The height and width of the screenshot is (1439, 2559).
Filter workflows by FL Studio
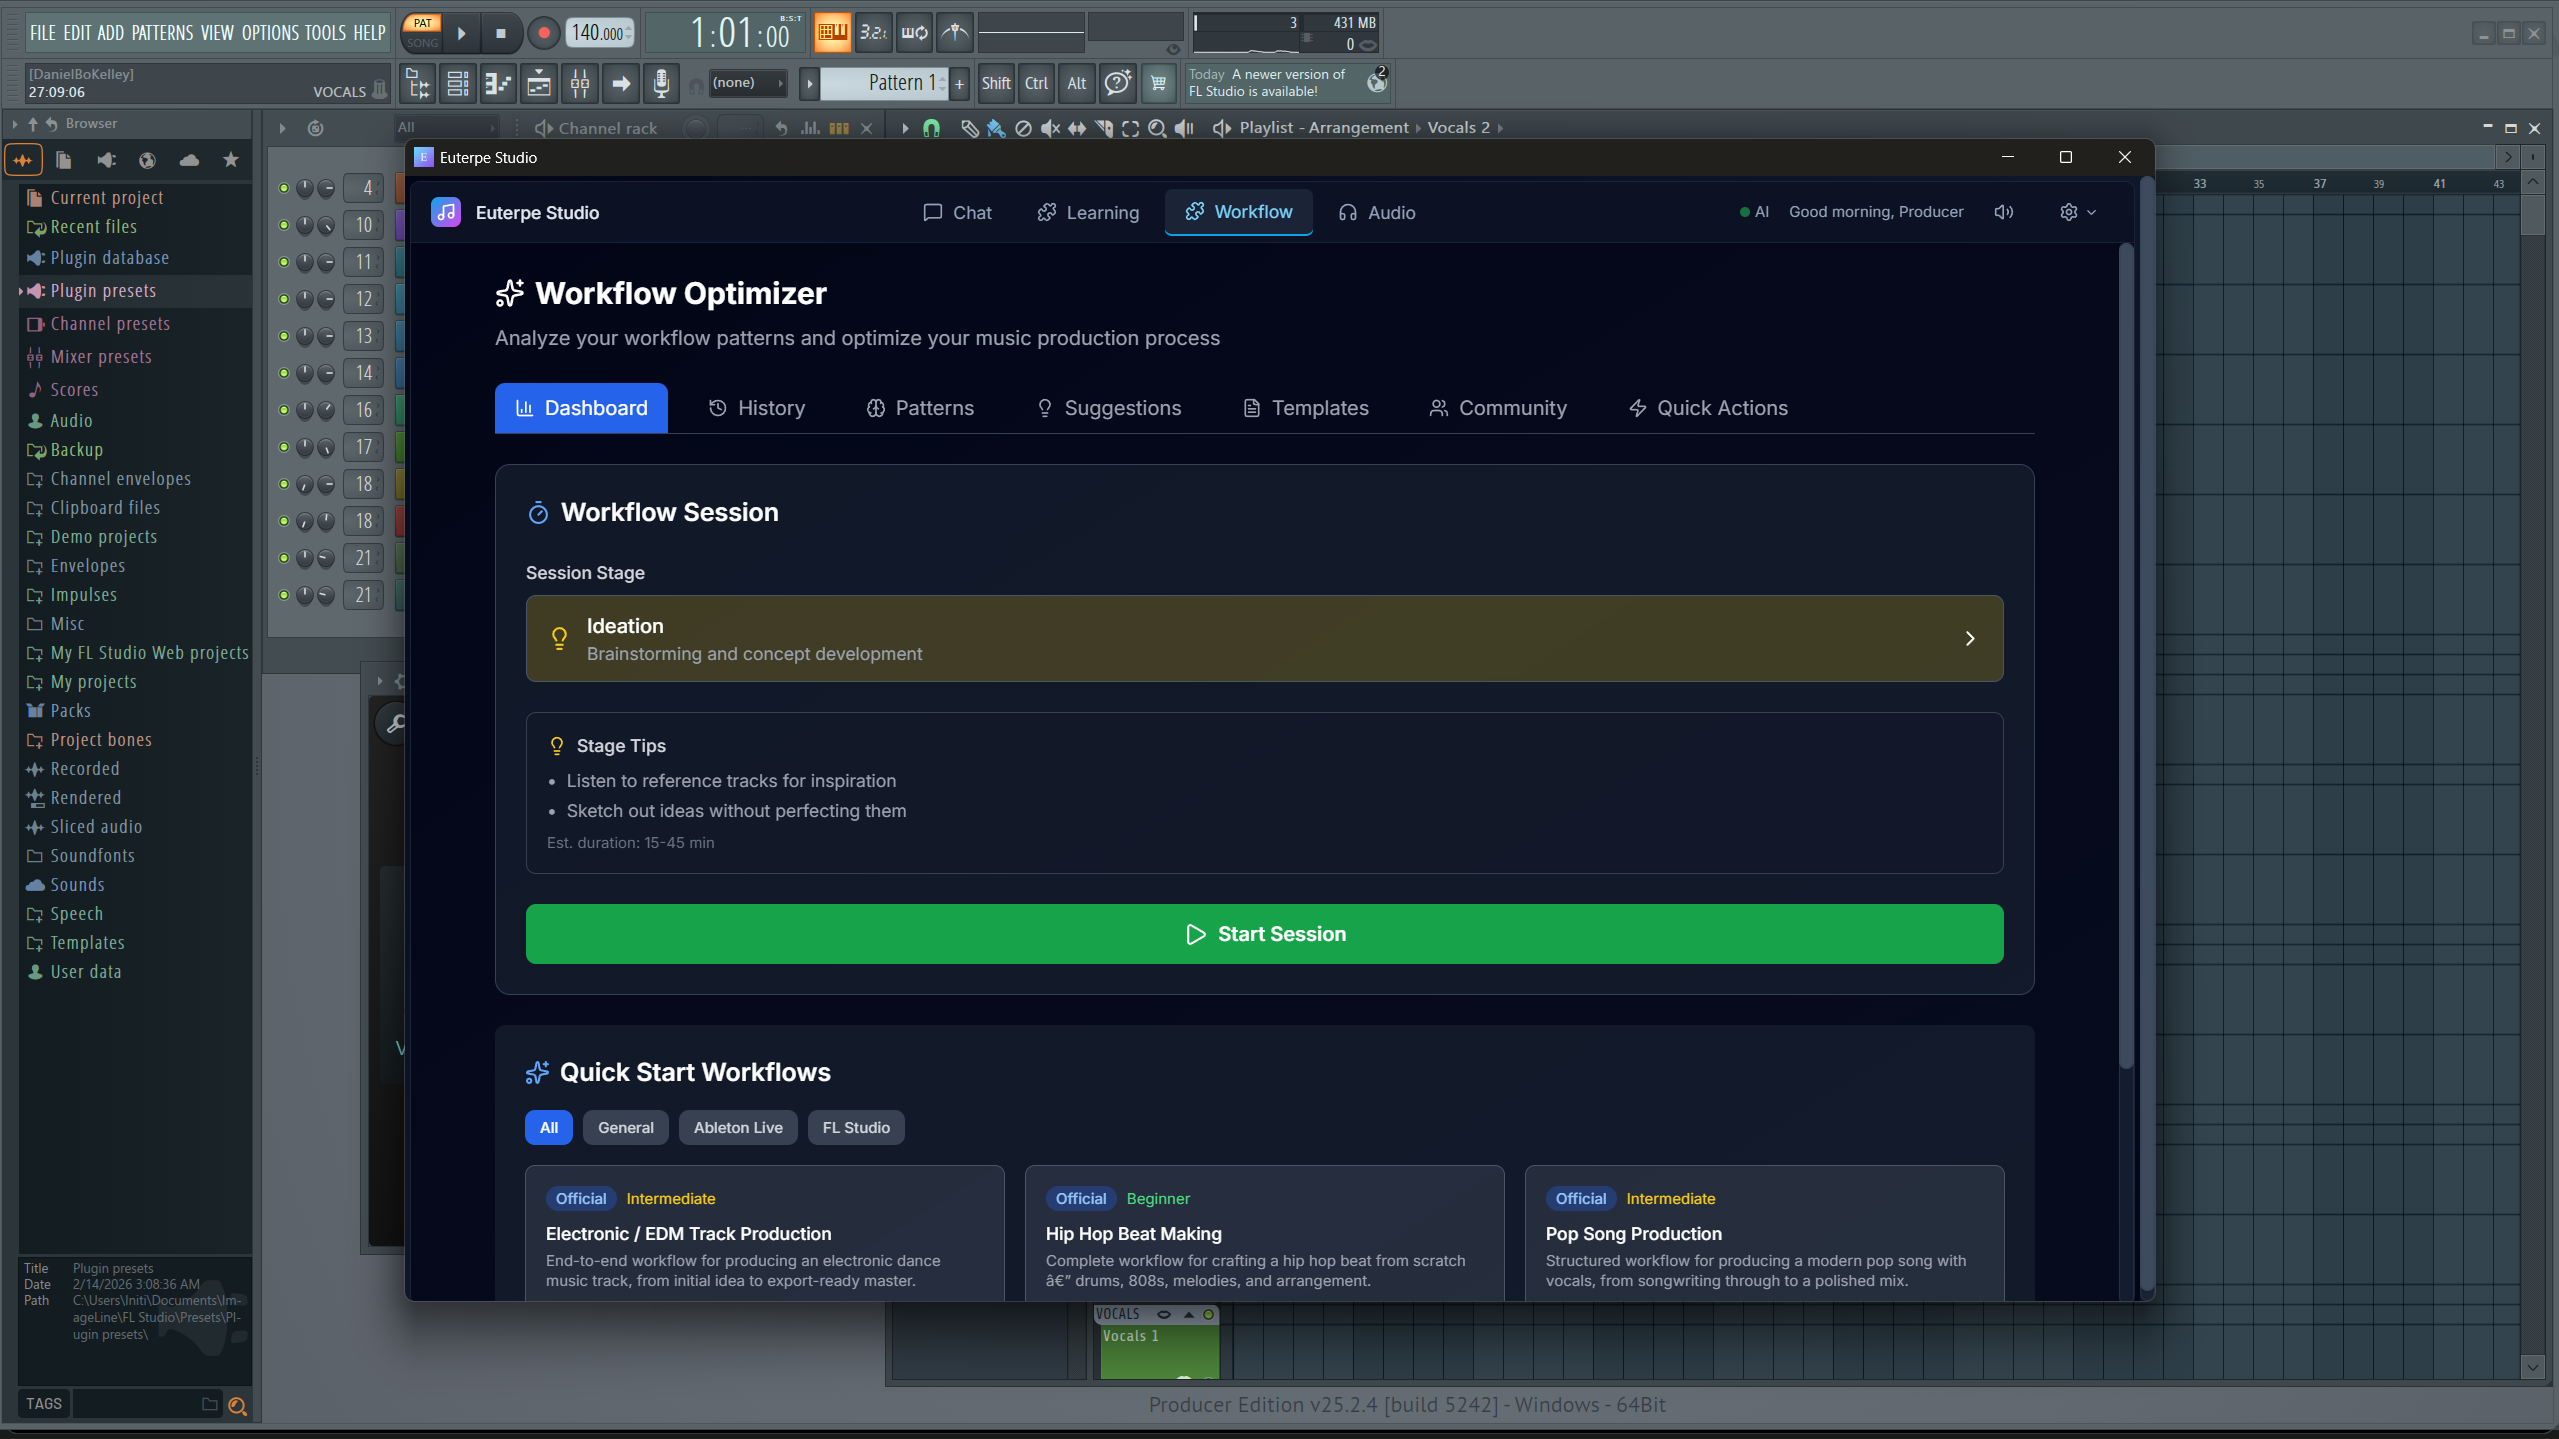click(856, 1127)
